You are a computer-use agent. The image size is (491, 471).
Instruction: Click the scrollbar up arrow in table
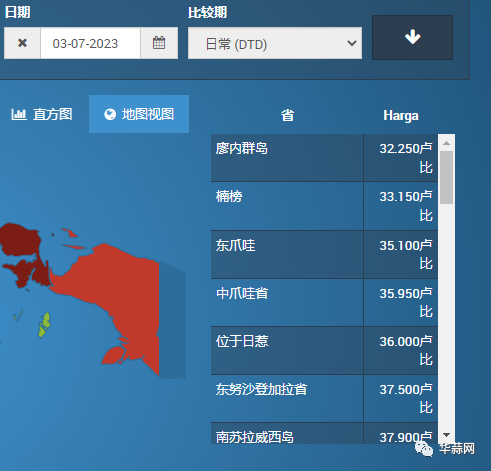(447, 143)
